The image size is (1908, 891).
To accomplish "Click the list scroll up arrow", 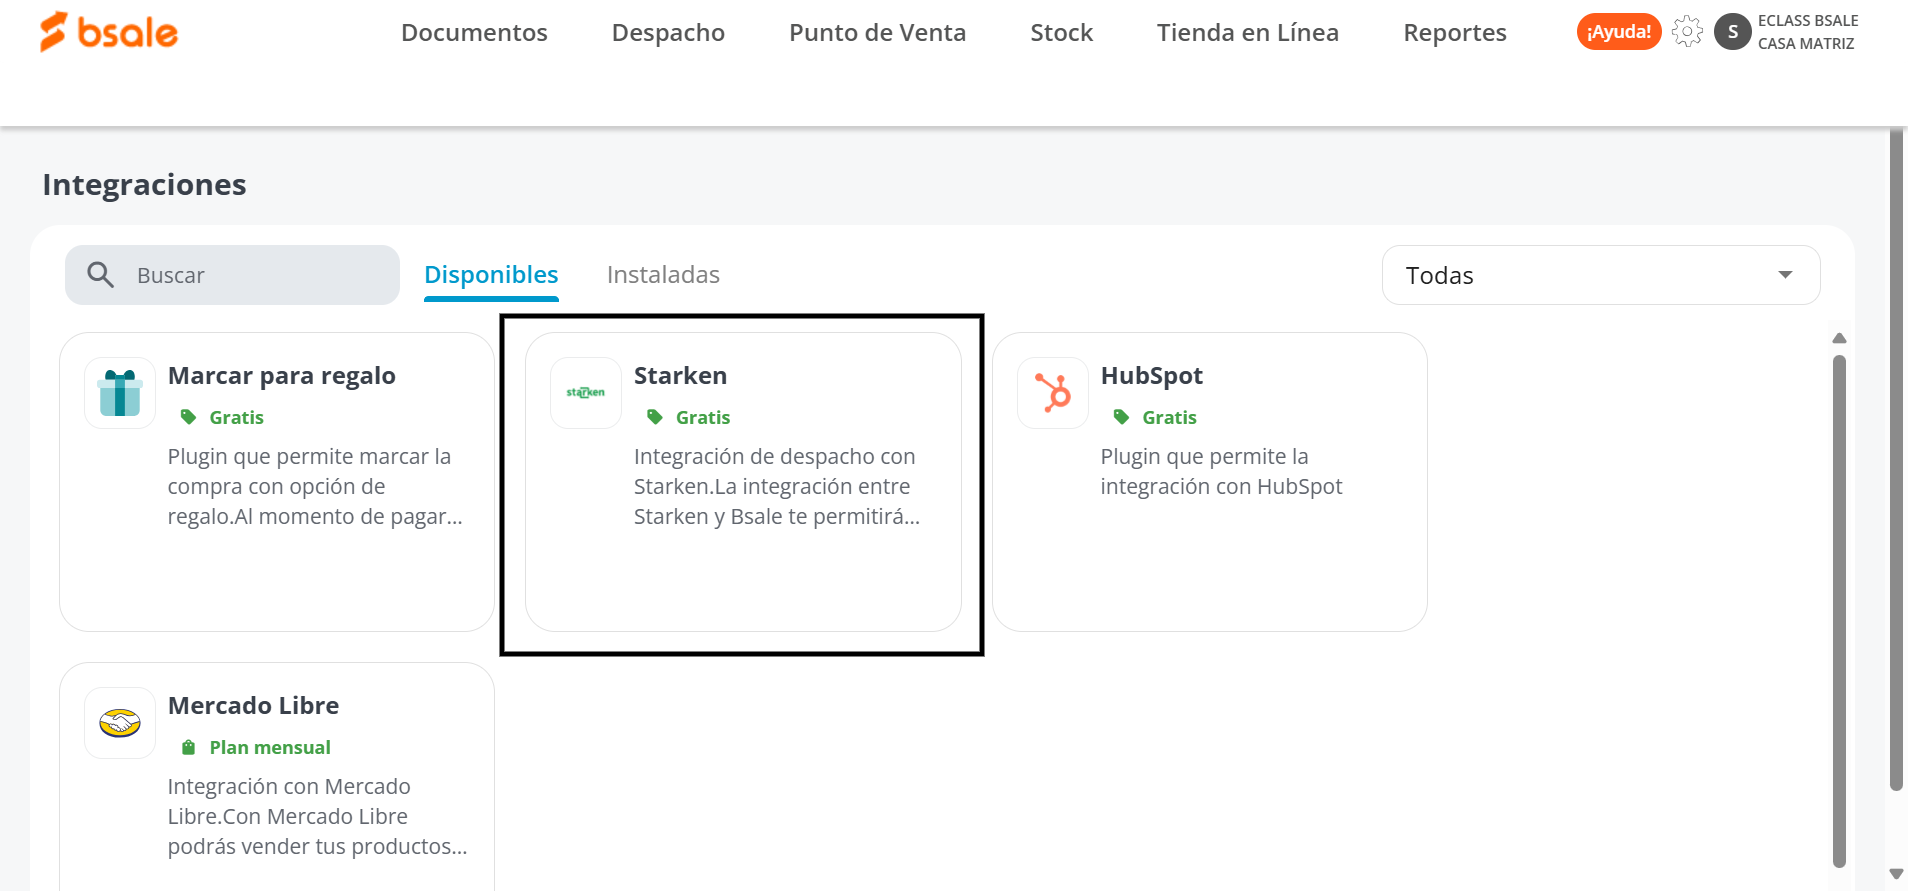I will [x=1839, y=338].
